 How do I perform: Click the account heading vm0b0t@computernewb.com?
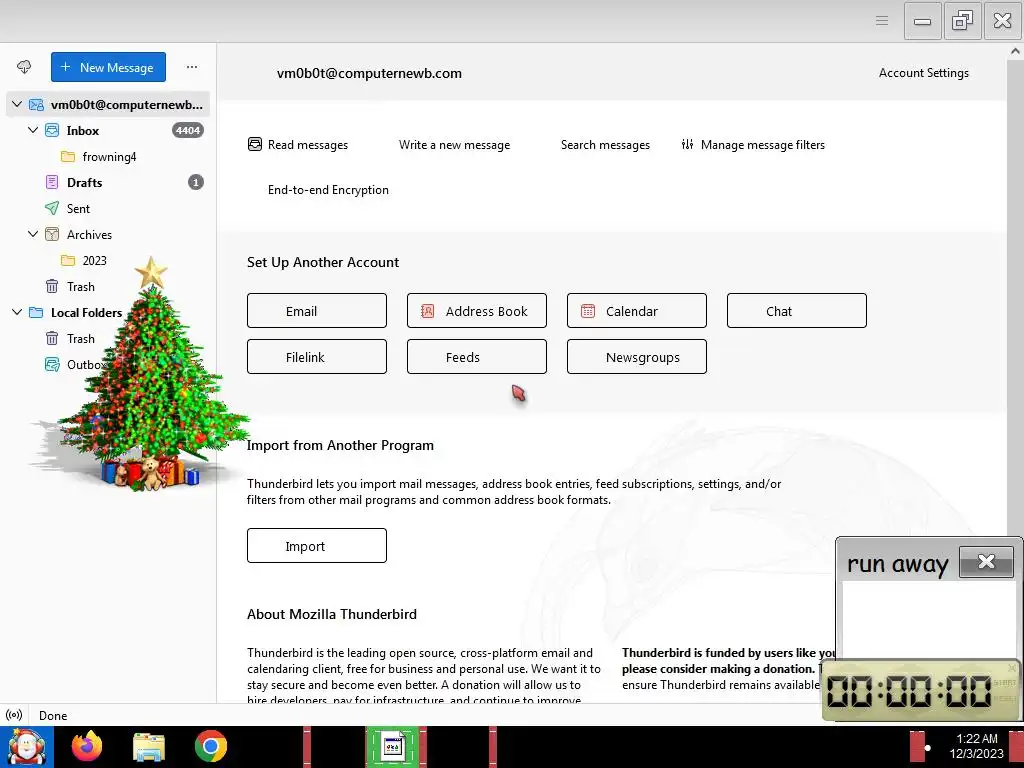[x=369, y=74]
